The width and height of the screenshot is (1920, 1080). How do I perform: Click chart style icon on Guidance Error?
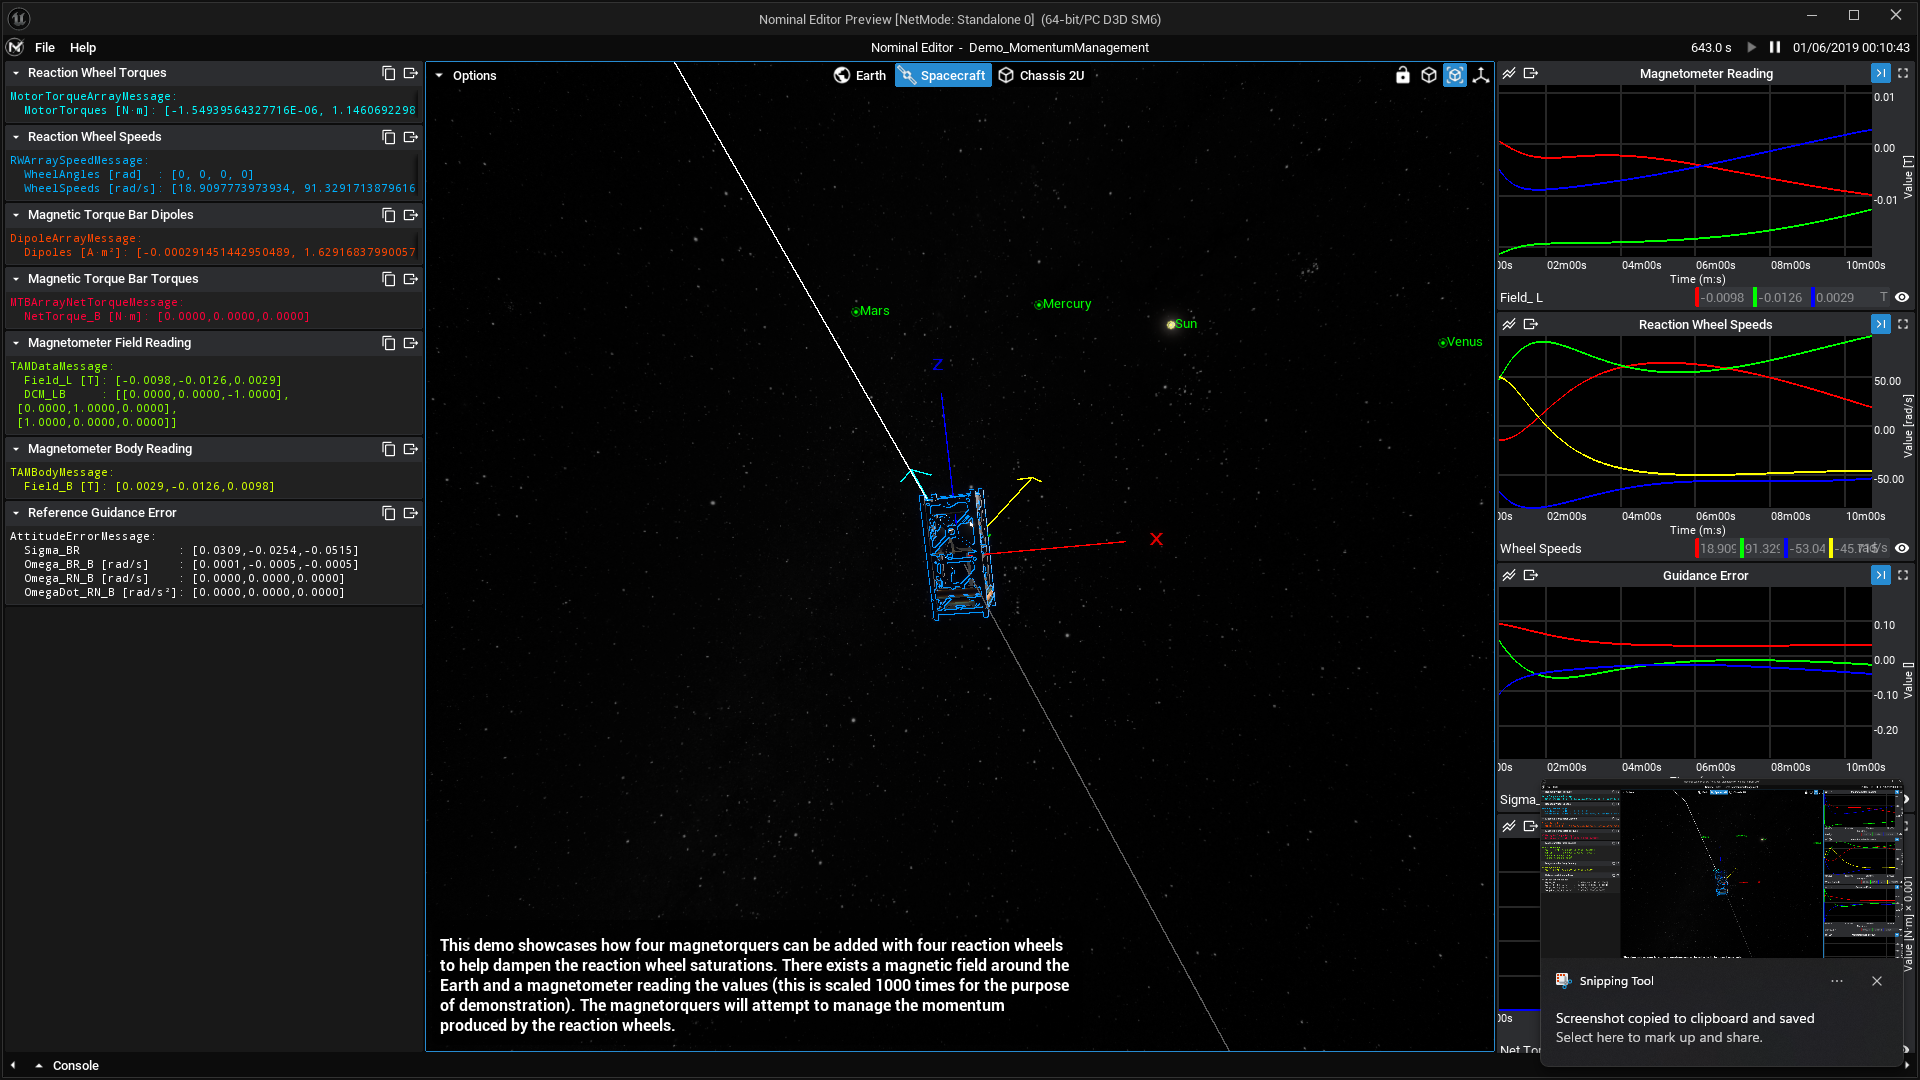click(x=1509, y=575)
